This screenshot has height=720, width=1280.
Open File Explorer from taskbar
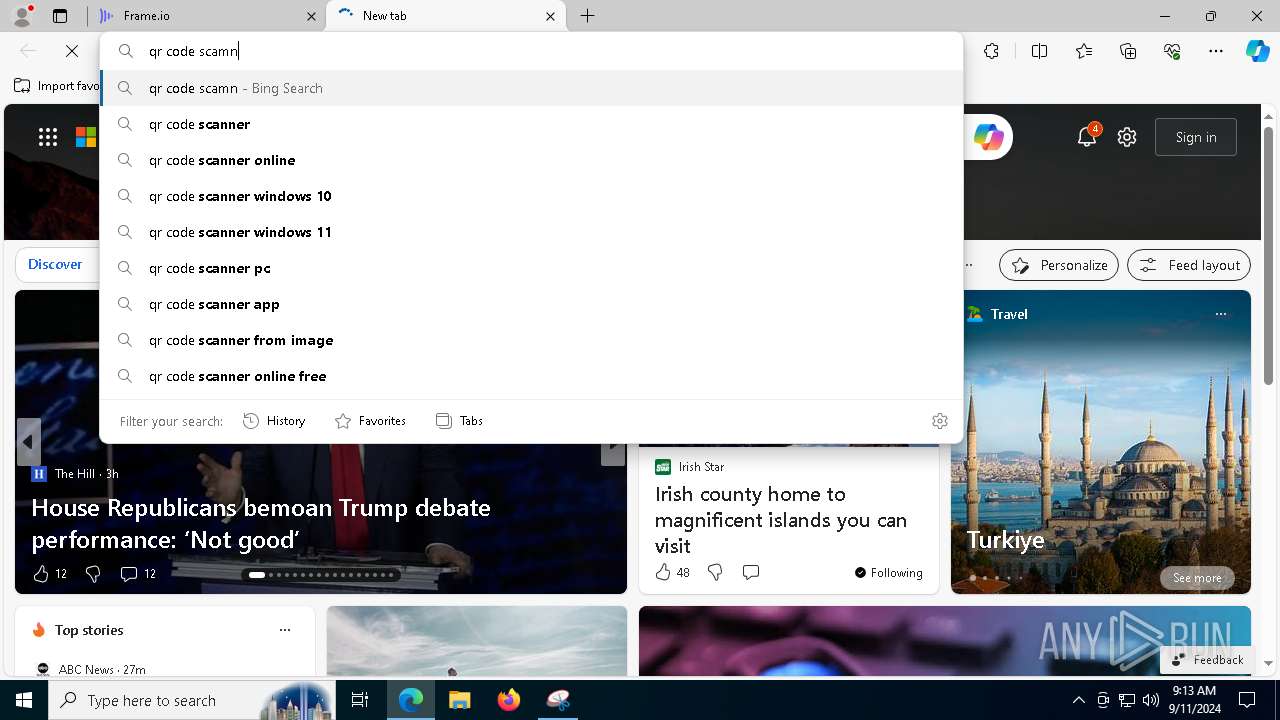(459, 700)
